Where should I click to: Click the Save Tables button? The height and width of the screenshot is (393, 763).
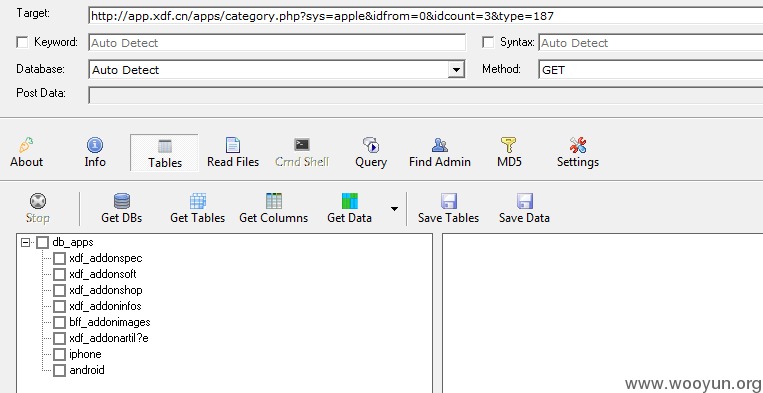pos(448,209)
